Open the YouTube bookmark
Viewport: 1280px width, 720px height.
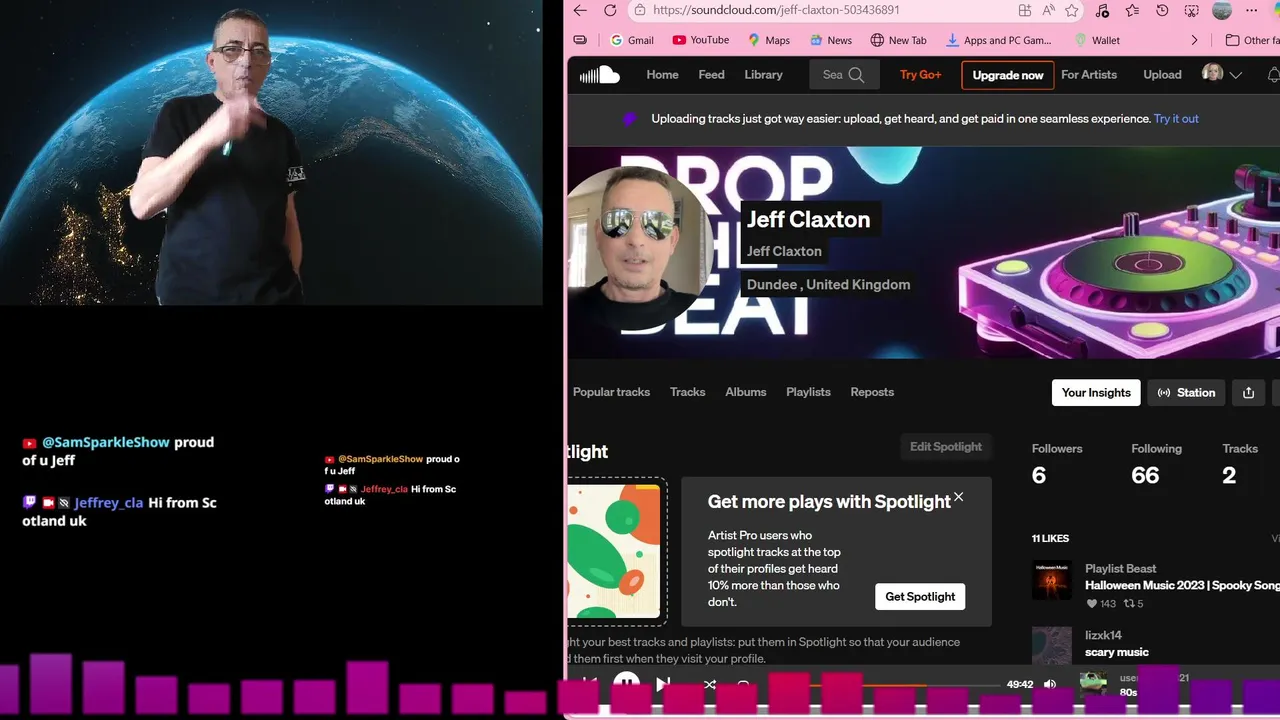(x=700, y=40)
